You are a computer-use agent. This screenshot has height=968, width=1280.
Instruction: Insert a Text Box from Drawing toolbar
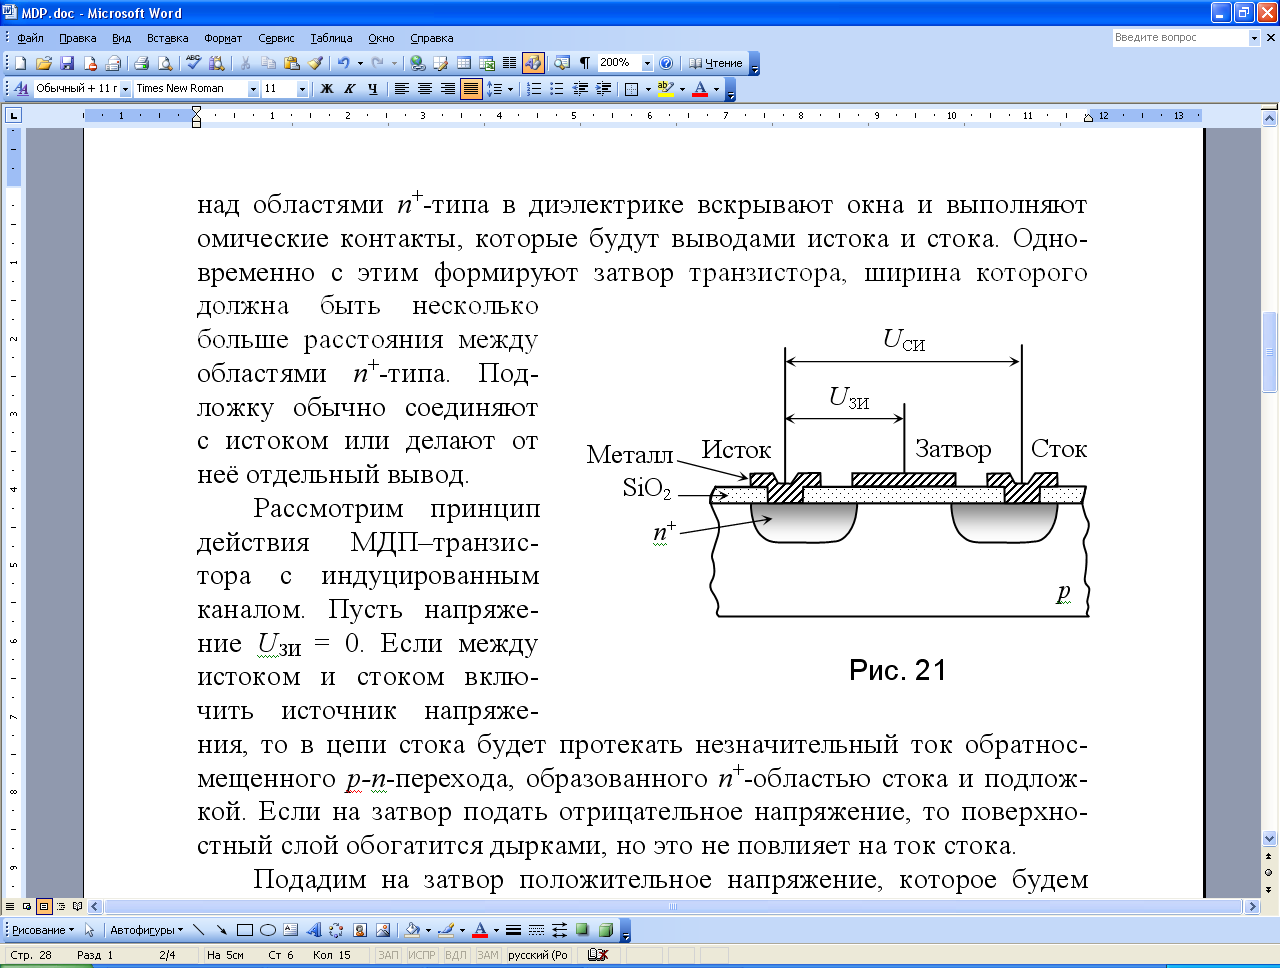tap(290, 930)
